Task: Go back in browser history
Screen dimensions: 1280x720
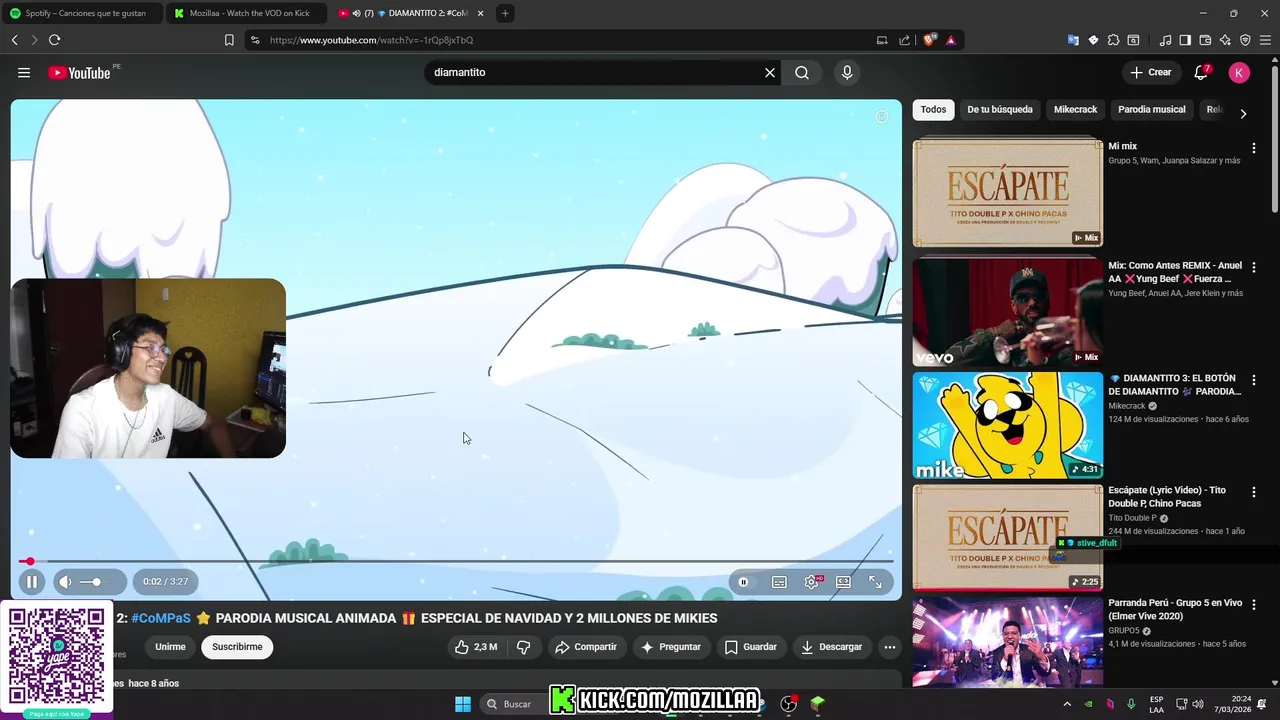Action: [x=14, y=40]
